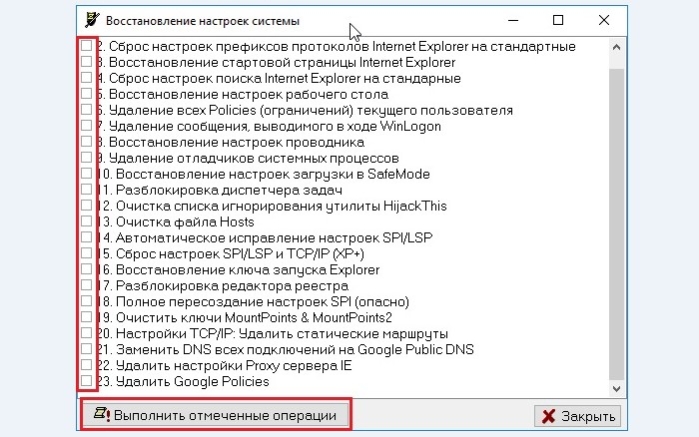
Task: Click the AVZ application icon in the title bar
Action: 93,20
